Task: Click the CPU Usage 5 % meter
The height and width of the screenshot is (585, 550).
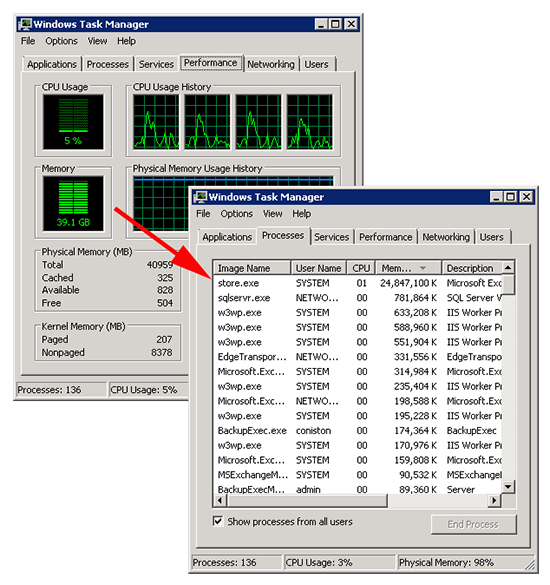Action: tap(73, 122)
